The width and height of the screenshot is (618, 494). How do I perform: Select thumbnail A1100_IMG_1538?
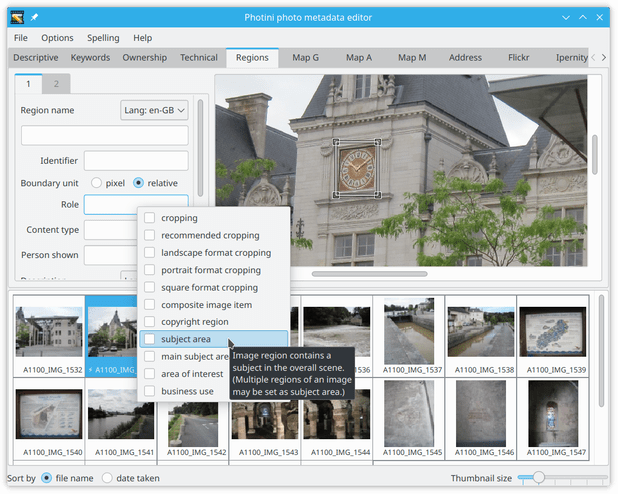[481, 336]
